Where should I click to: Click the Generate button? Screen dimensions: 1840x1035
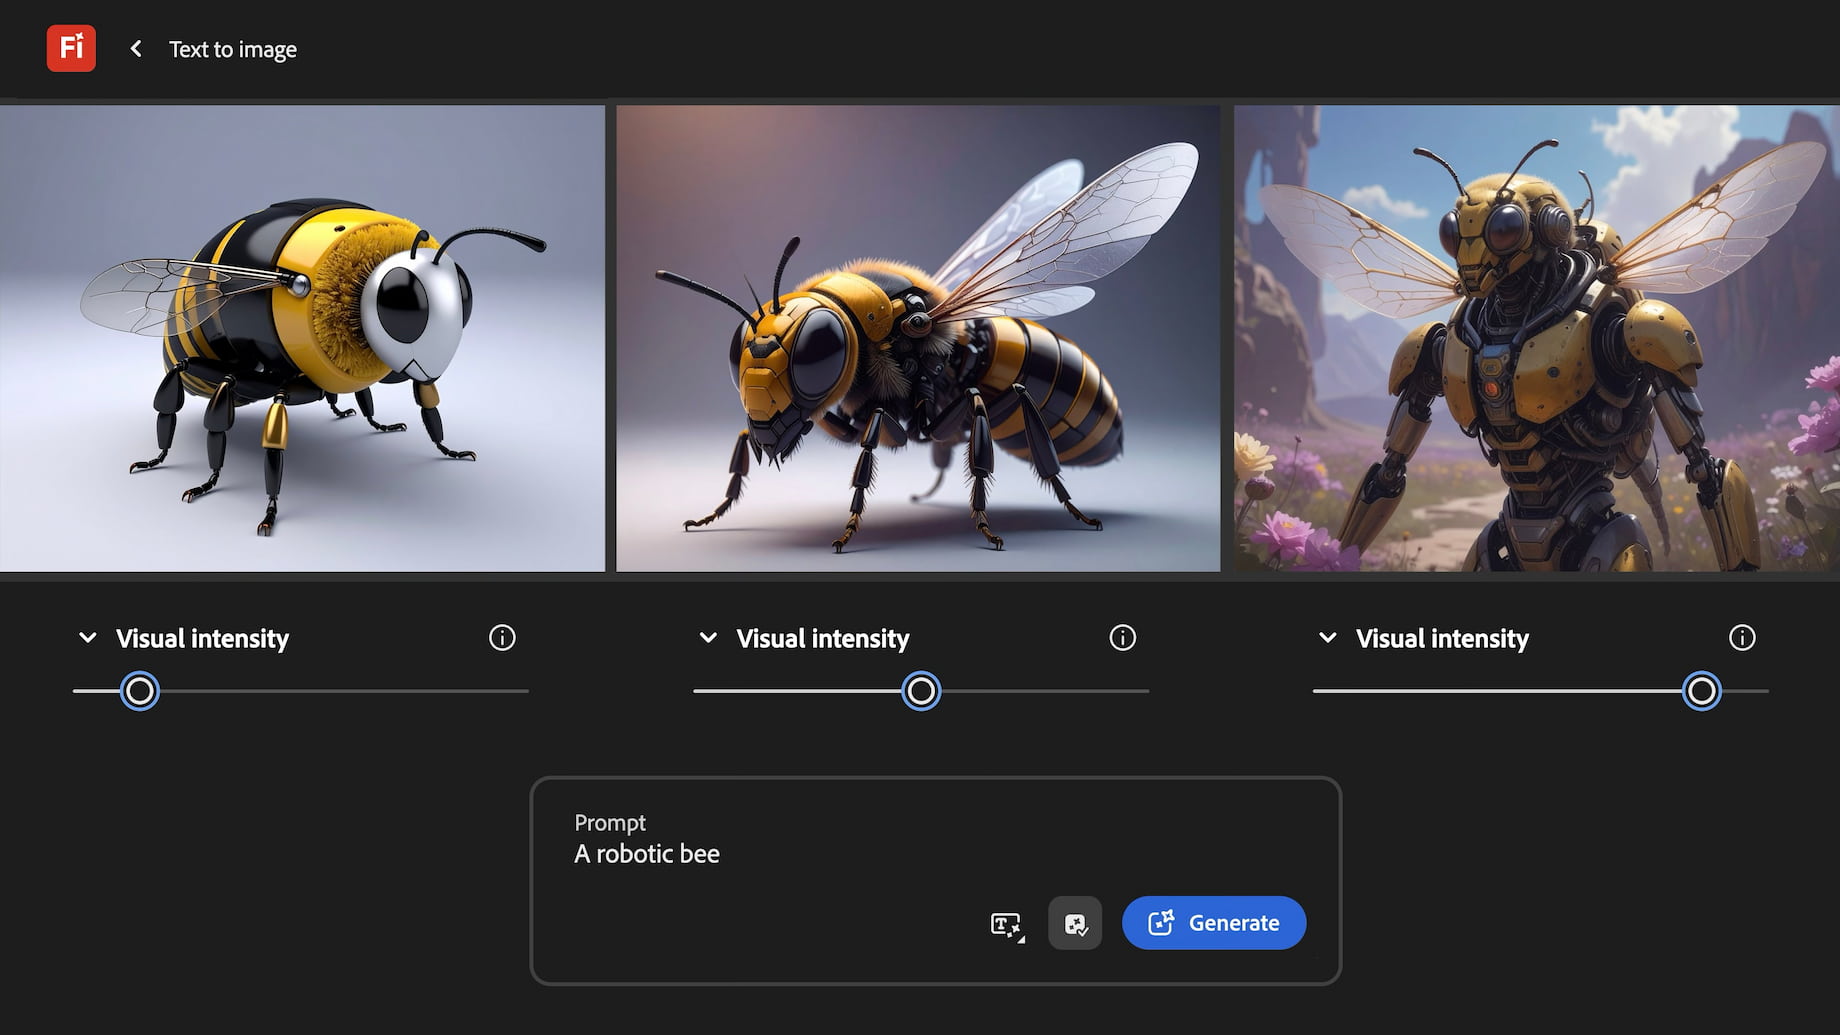tap(1214, 923)
